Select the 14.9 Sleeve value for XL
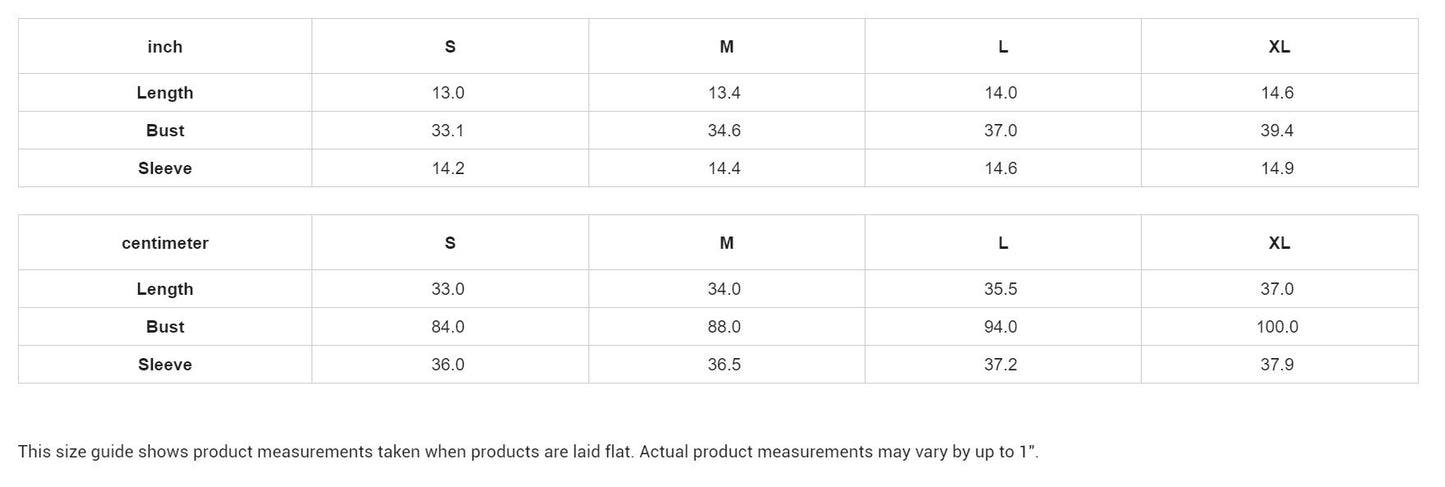 pyautogui.click(x=1278, y=169)
